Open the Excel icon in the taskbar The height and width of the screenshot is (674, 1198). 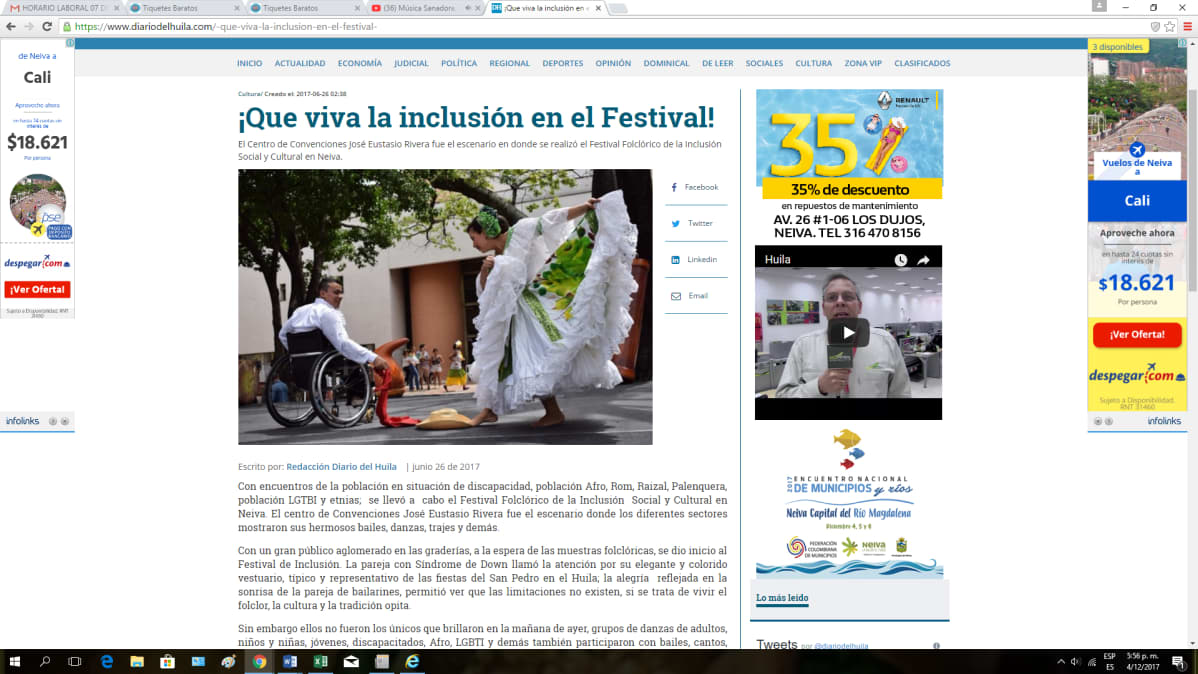(320, 662)
